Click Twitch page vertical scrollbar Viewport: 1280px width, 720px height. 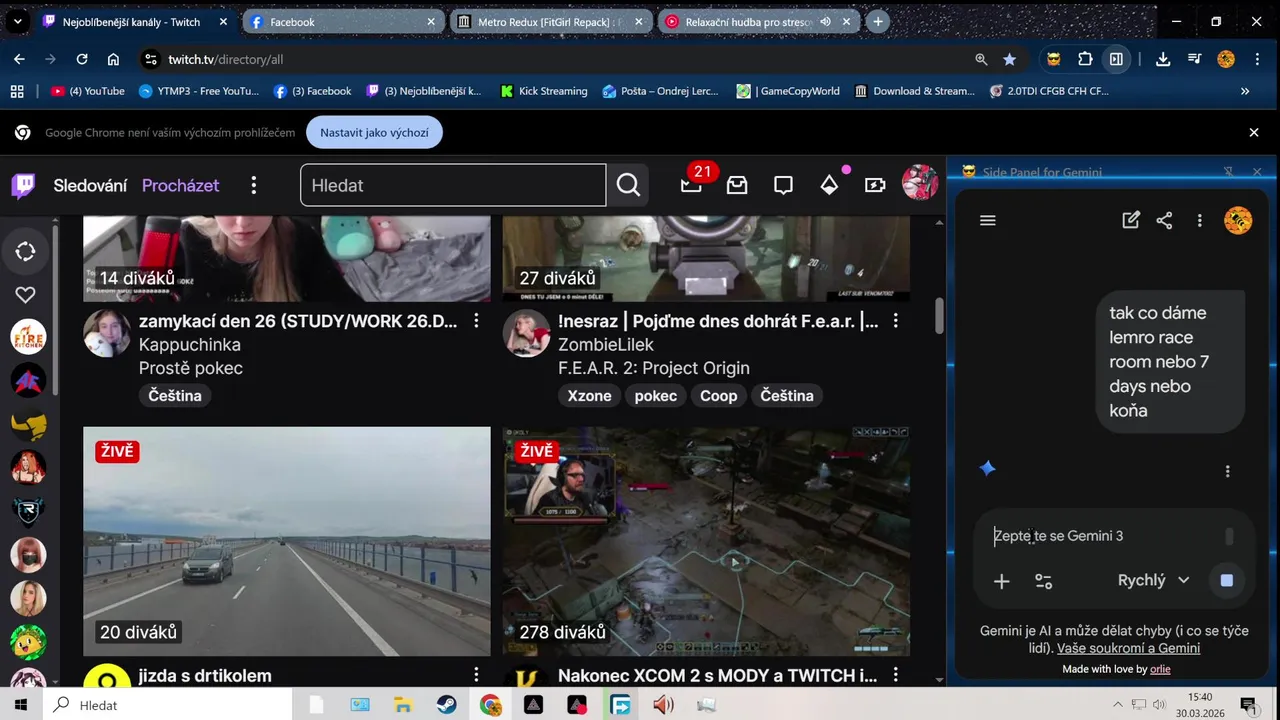tap(939, 317)
